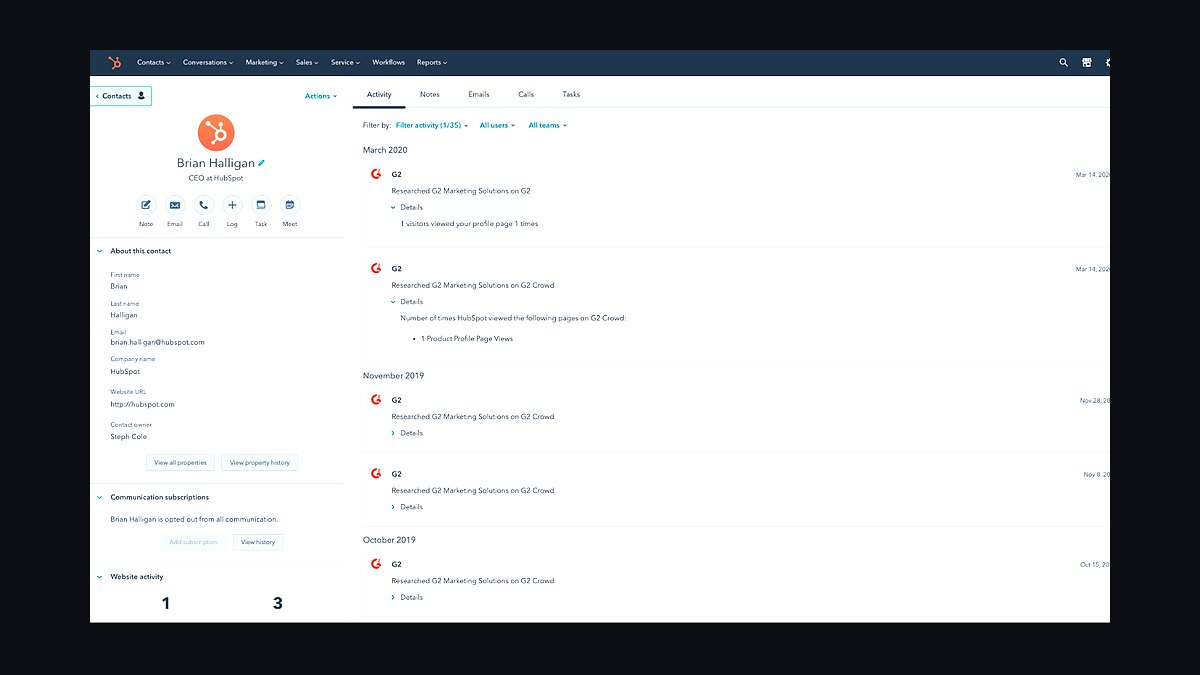The height and width of the screenshot is (675, 1200).
Task: Click the website URL http://hubspot.com
Action: 142,404
